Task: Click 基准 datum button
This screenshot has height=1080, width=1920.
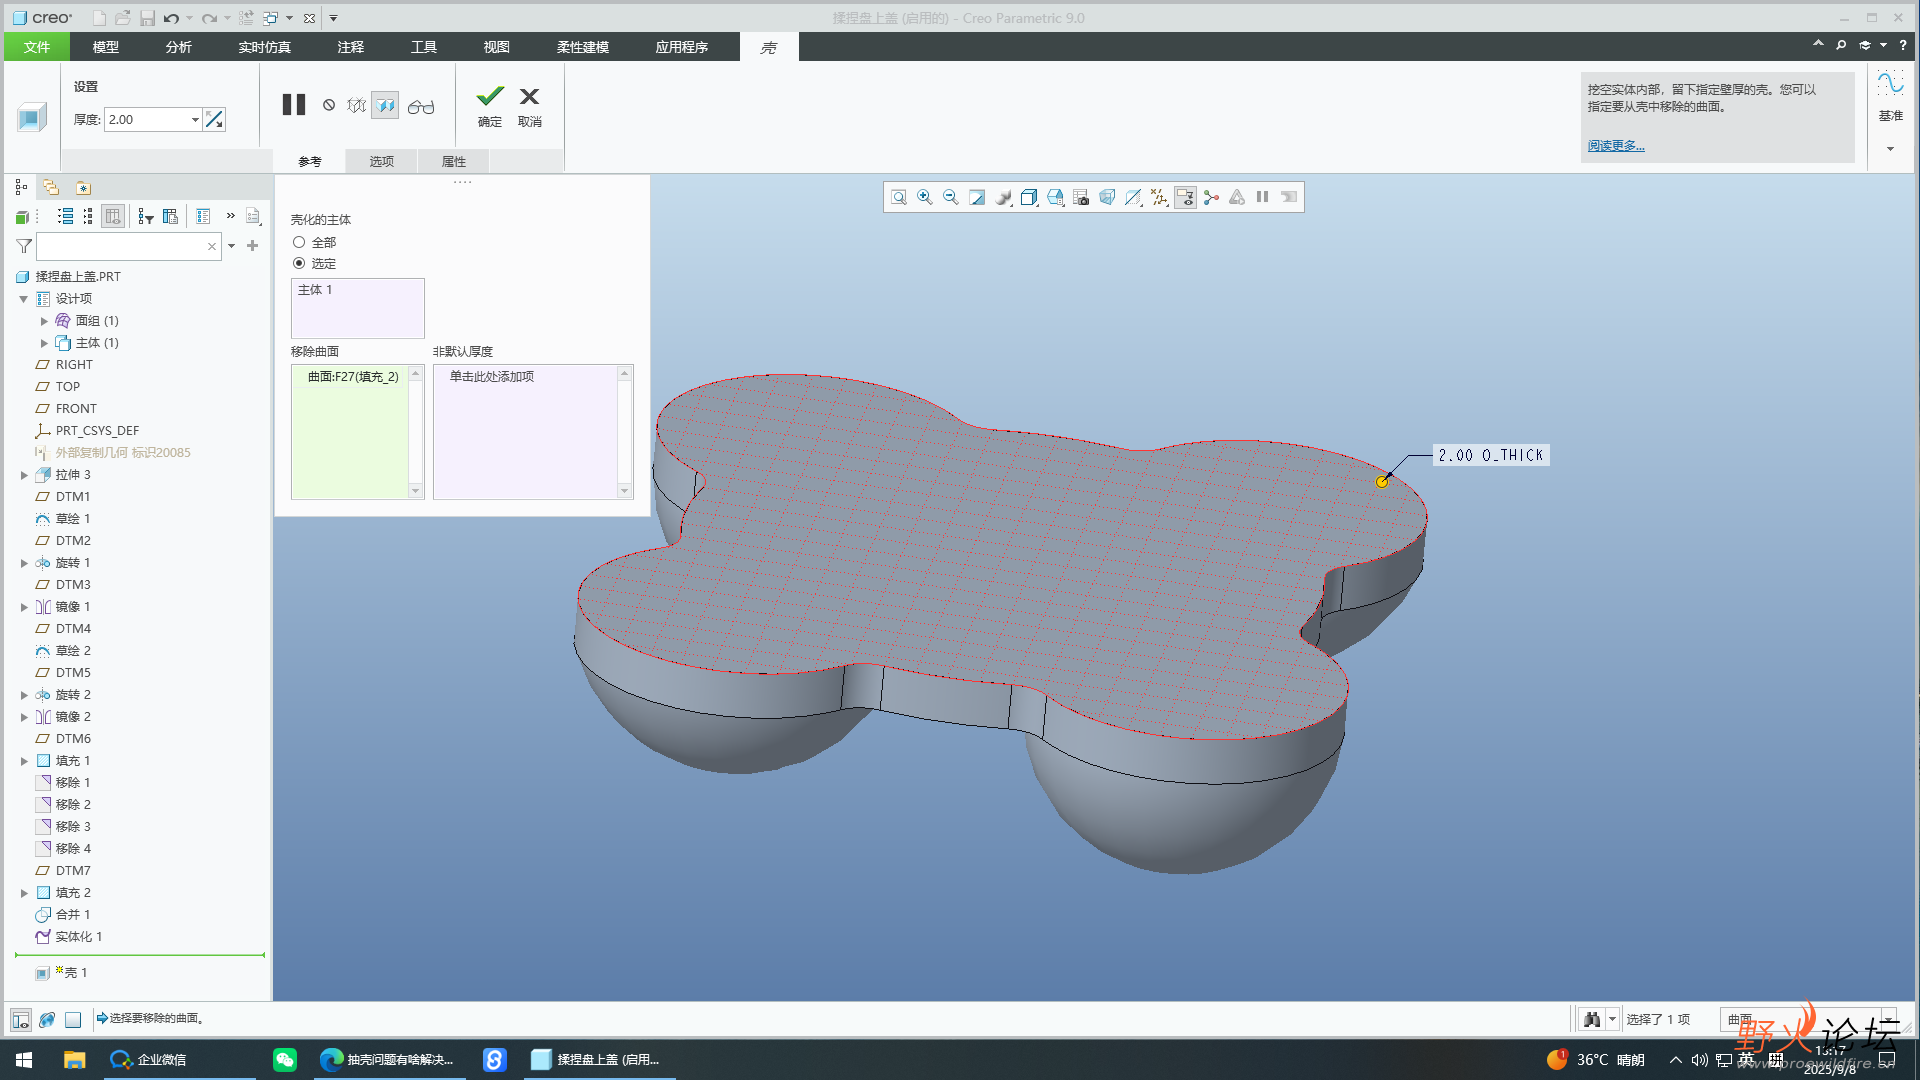Action: [x=1891, y=96]
